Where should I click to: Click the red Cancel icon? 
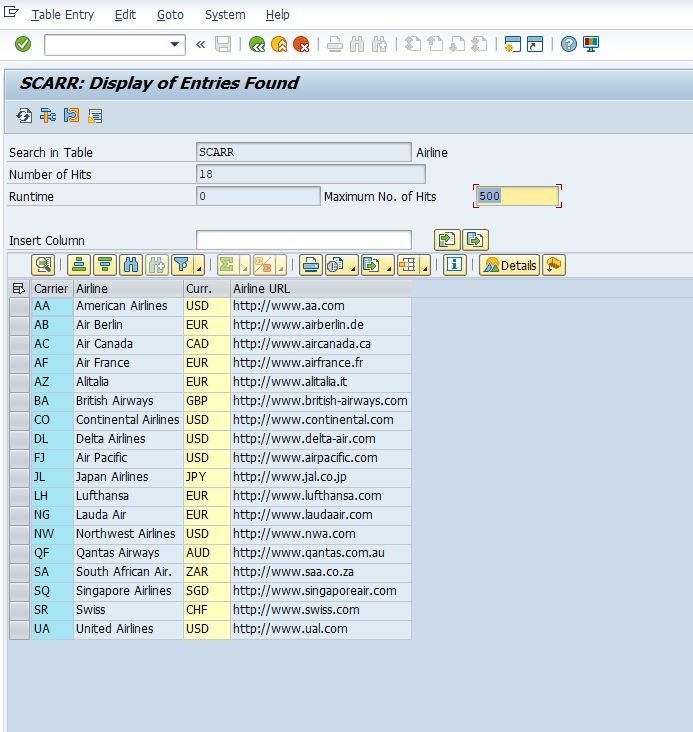(301, 44)
